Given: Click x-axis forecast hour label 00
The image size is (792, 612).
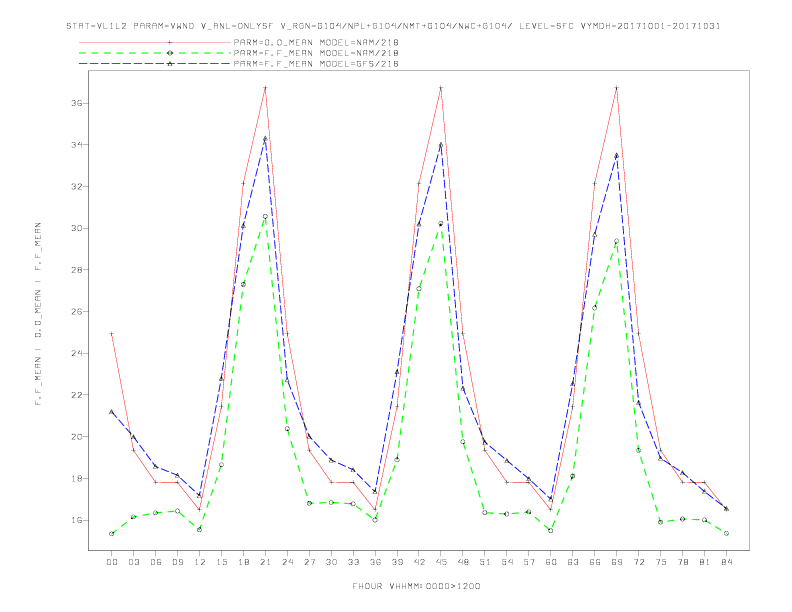Looking at the screenshot, I should pos(112,562).
